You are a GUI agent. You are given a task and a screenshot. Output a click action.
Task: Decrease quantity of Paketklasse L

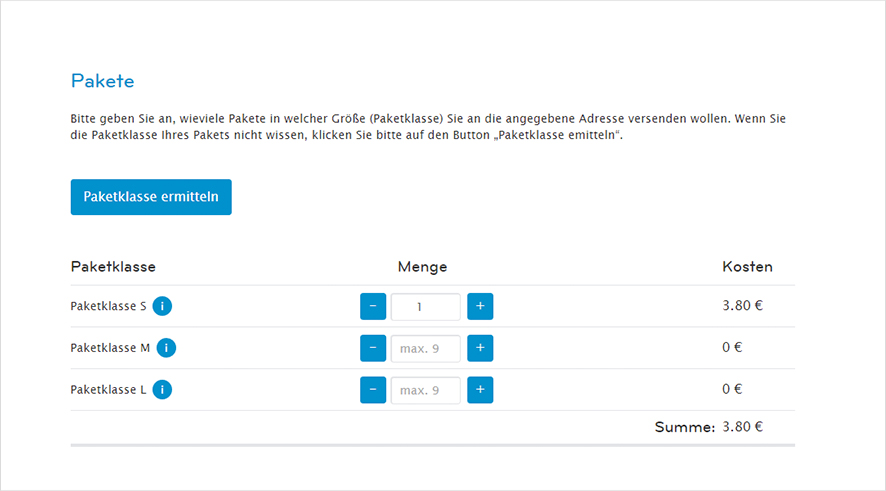point(372,390)
